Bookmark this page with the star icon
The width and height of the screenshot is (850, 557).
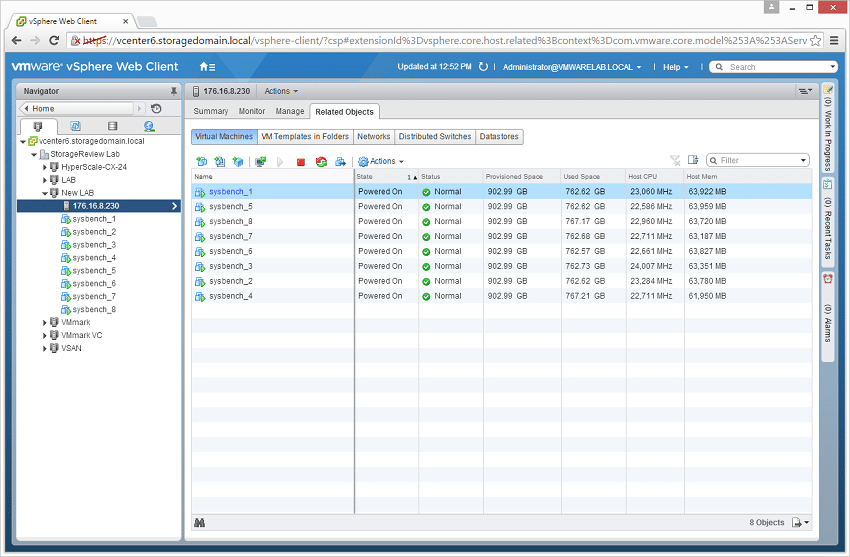pos(815,41)
